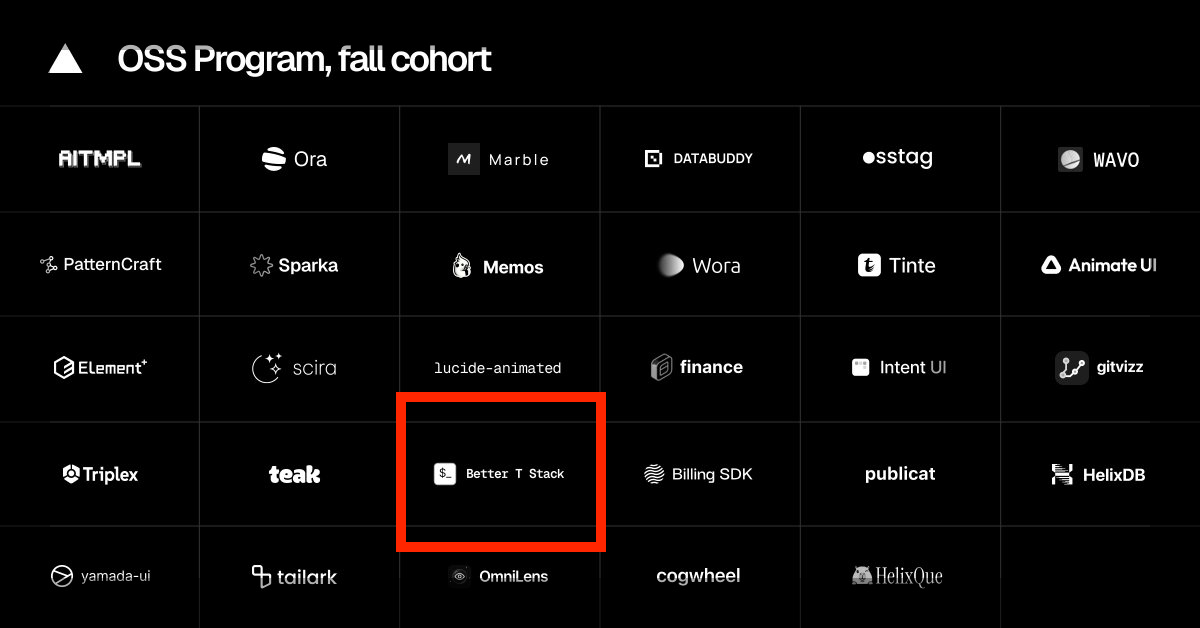Click the gitvizz branch icon

point(1071,368)
